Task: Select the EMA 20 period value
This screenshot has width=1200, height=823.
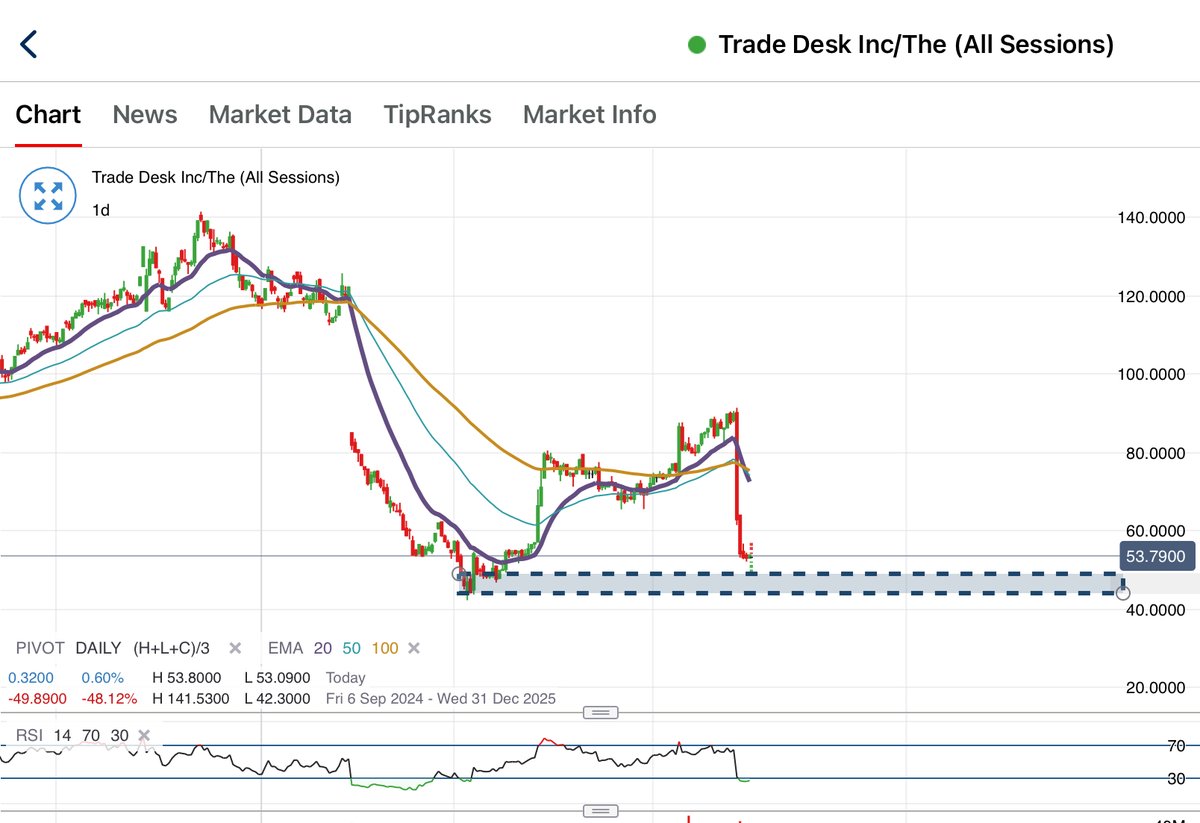Action: [323, 648]
